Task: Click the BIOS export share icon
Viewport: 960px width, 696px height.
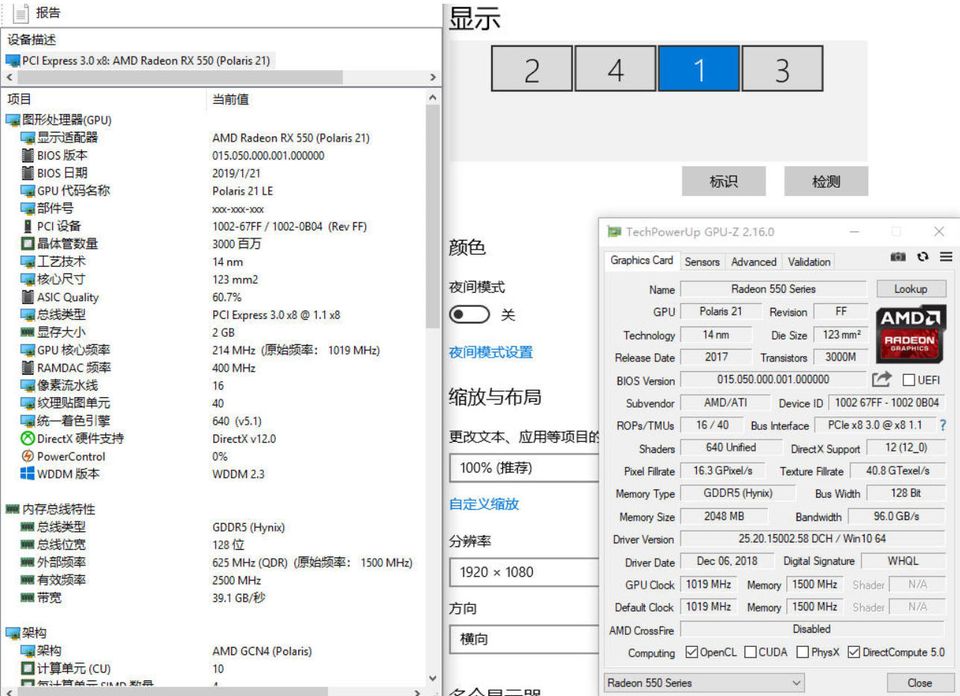Action: (x=881, y=380)
